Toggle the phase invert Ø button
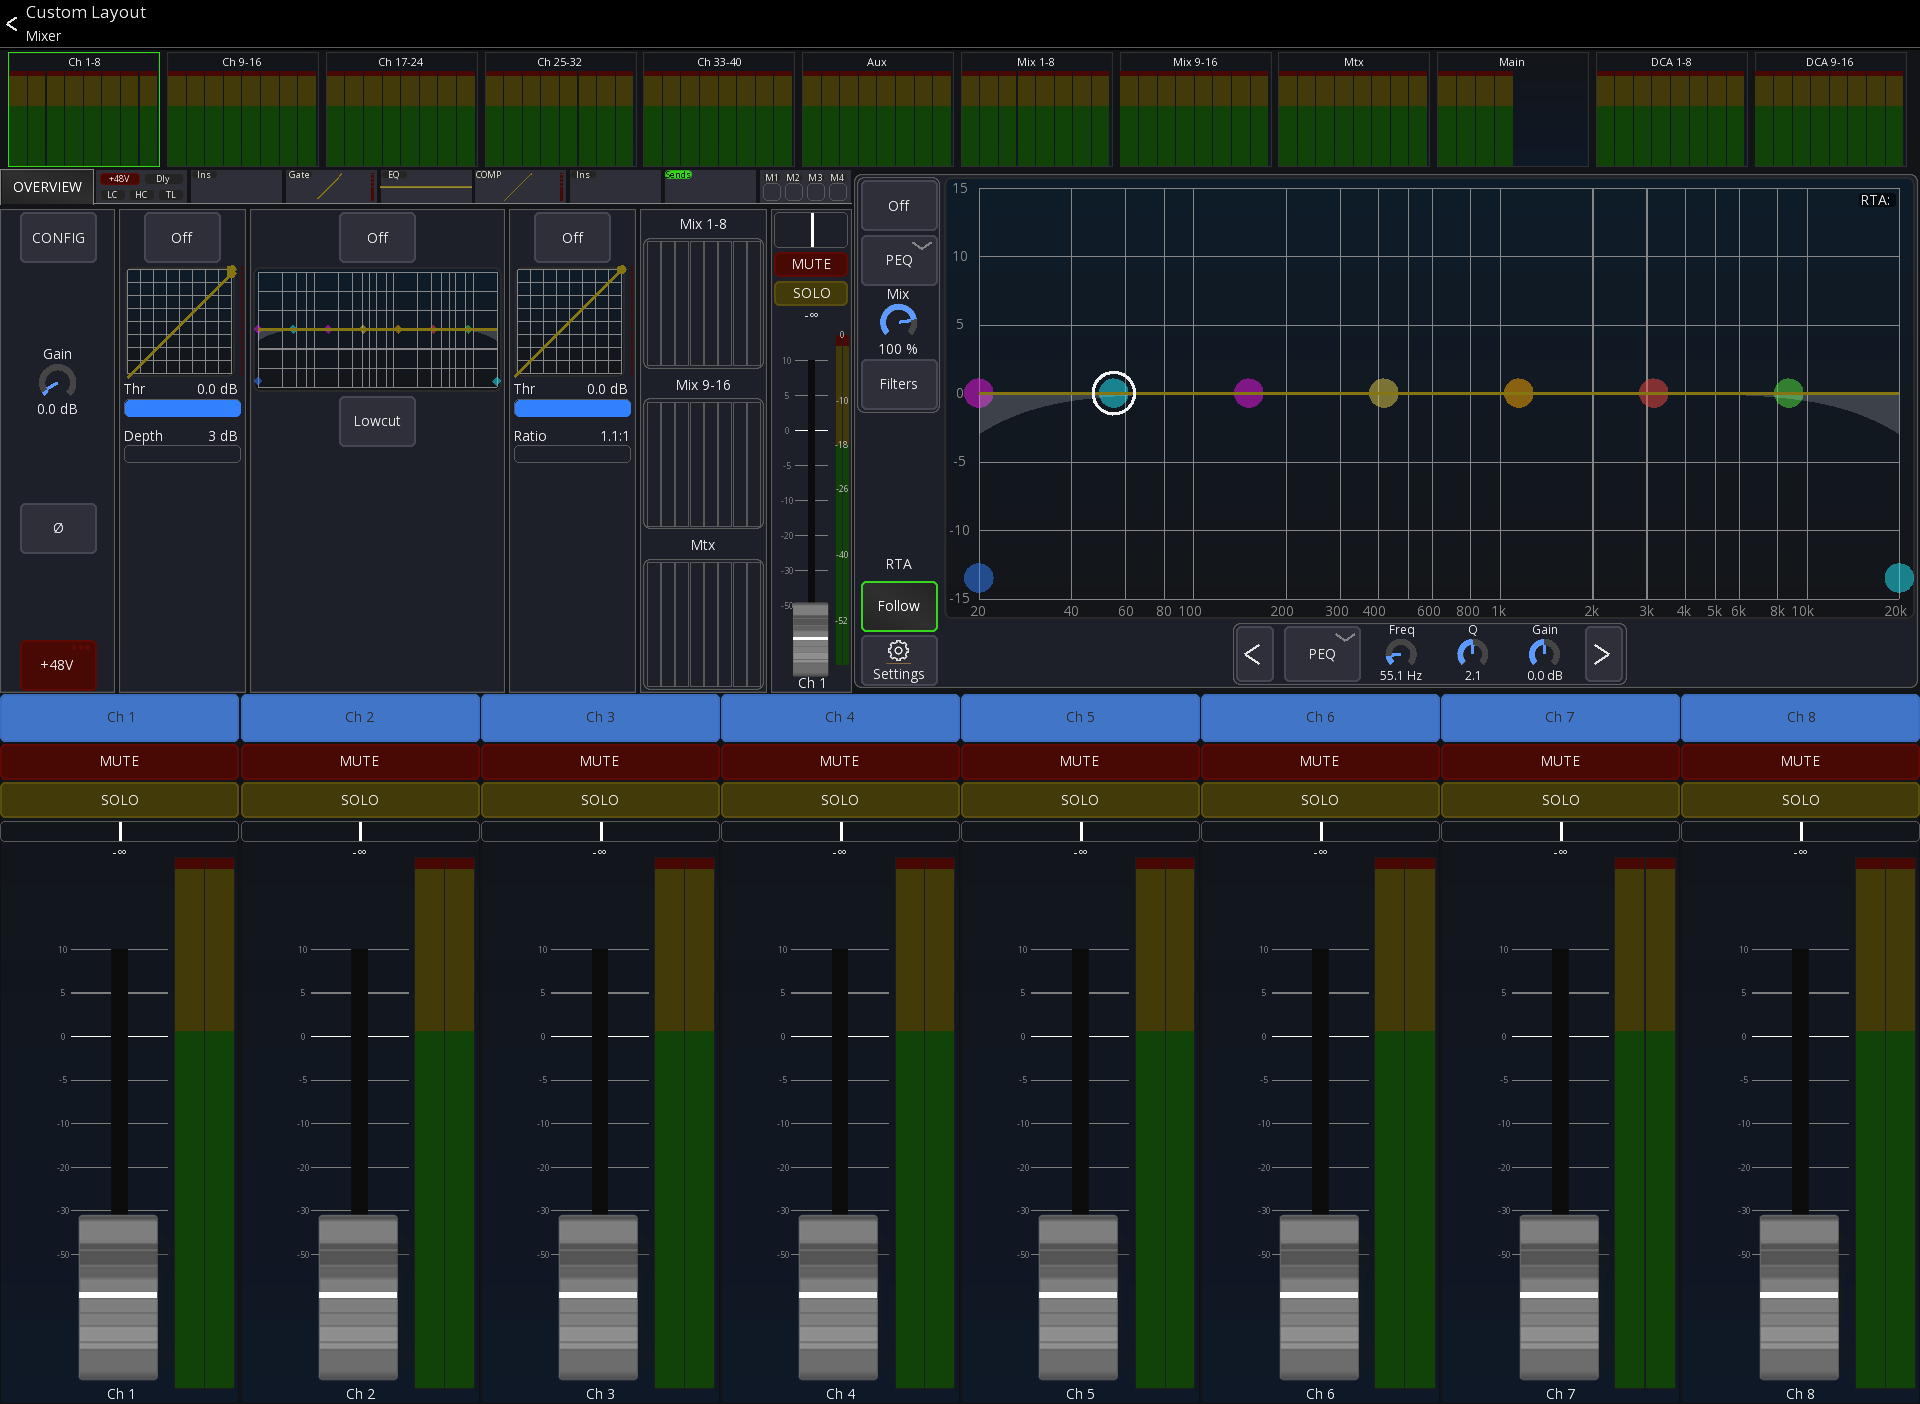This screenshot has height=1404, width=1920. click(x=58, y=528)
